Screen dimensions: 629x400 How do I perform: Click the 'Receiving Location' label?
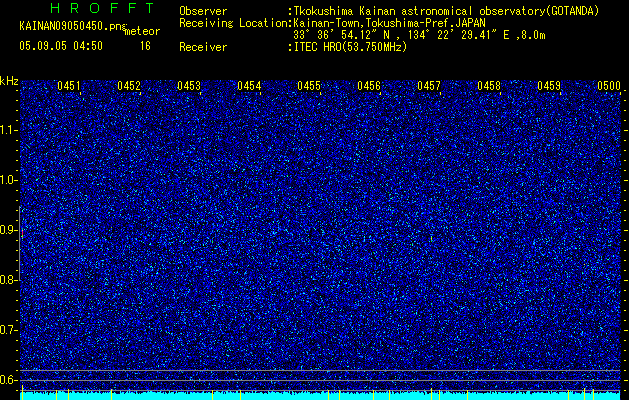[x=233, y=23]
